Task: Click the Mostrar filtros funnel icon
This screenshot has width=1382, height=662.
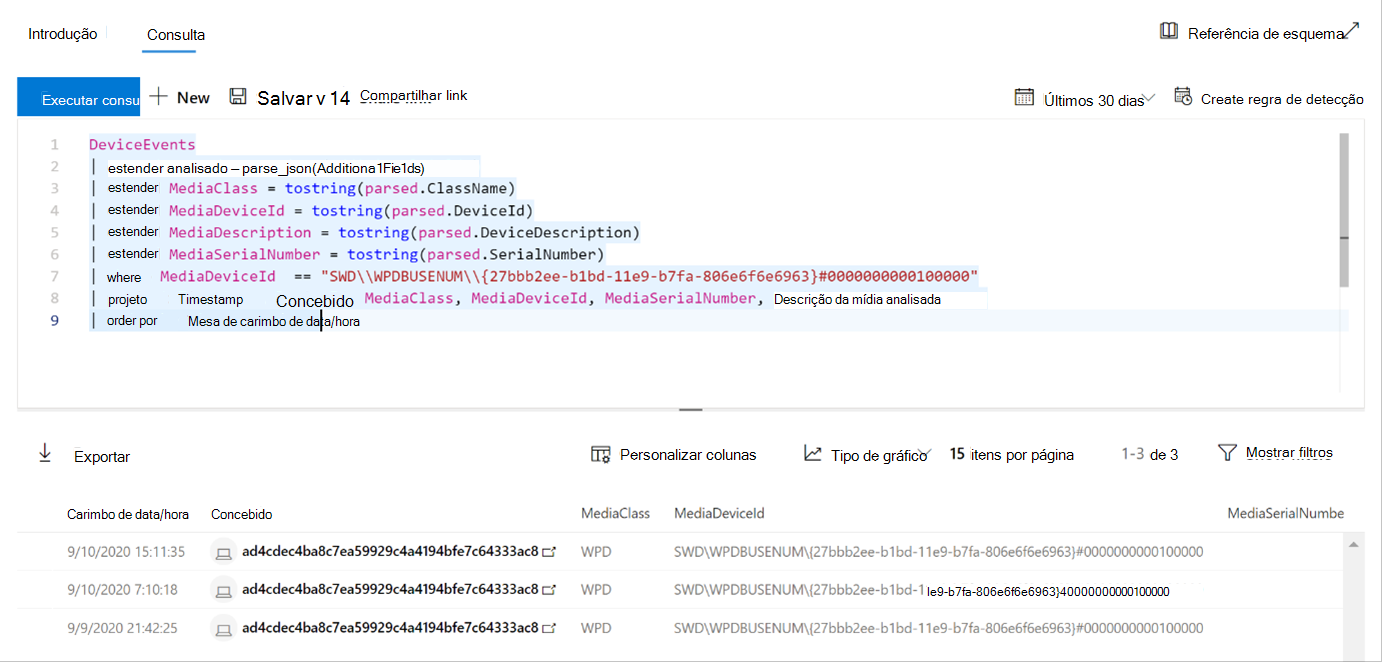Action: [1228, 453]
